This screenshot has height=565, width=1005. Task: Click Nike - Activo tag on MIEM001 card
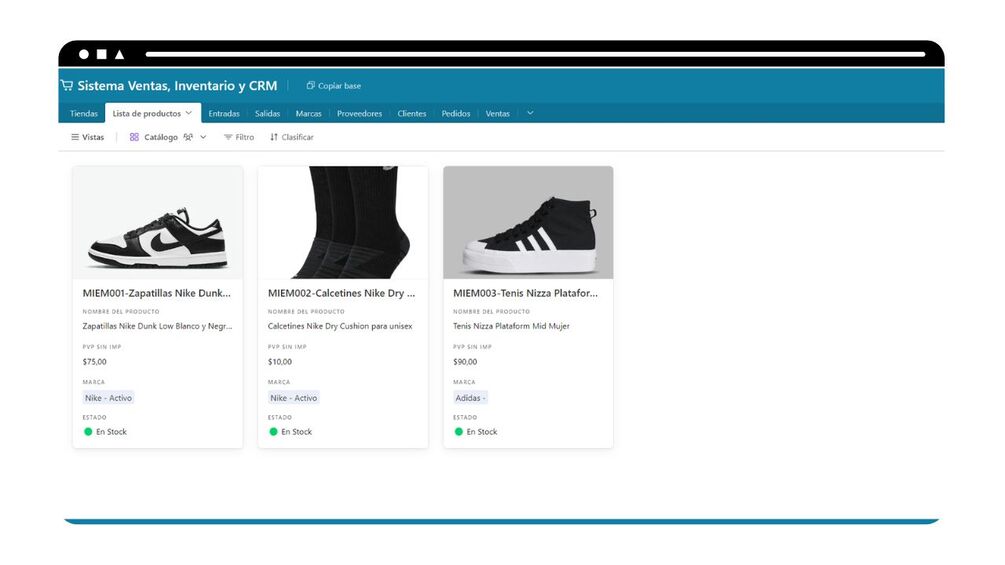tap(108, 398)
